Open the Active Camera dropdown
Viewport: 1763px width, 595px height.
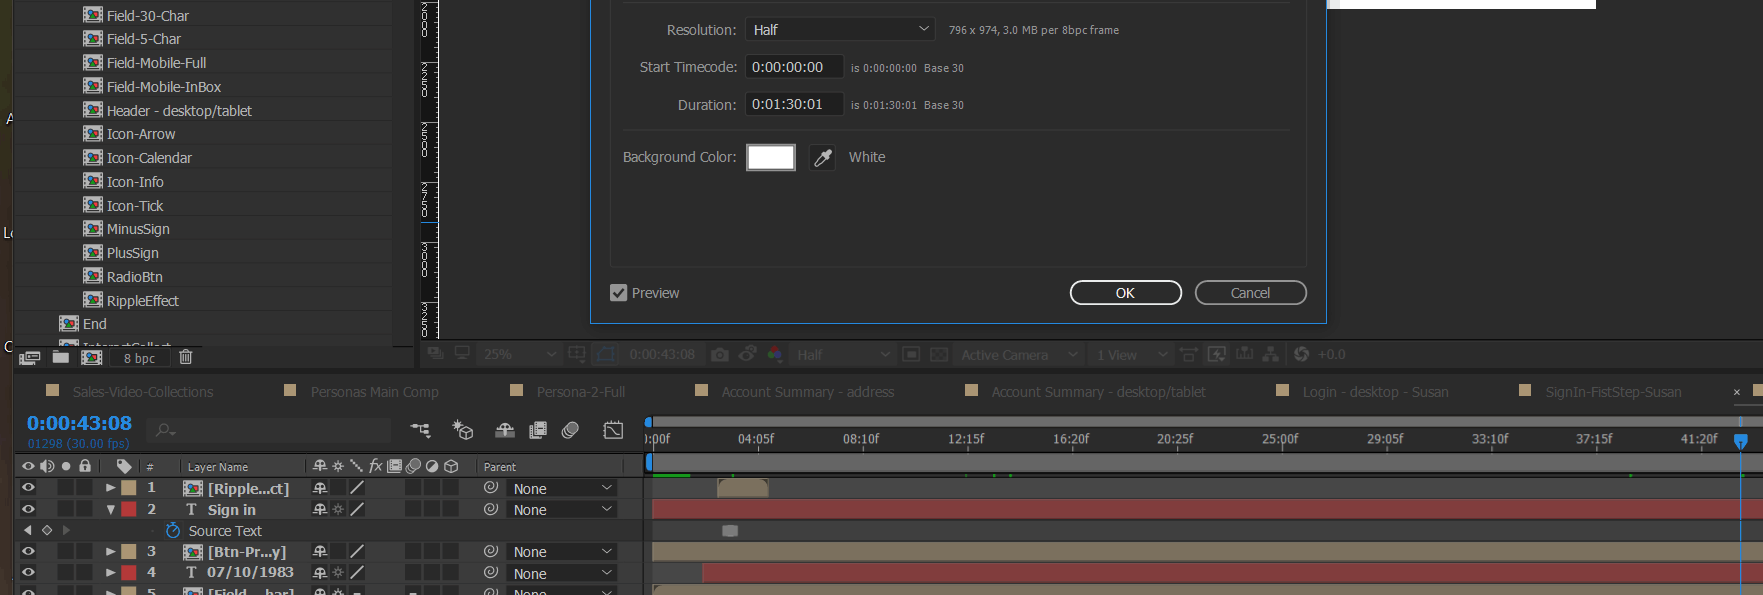click(1019, 354)
